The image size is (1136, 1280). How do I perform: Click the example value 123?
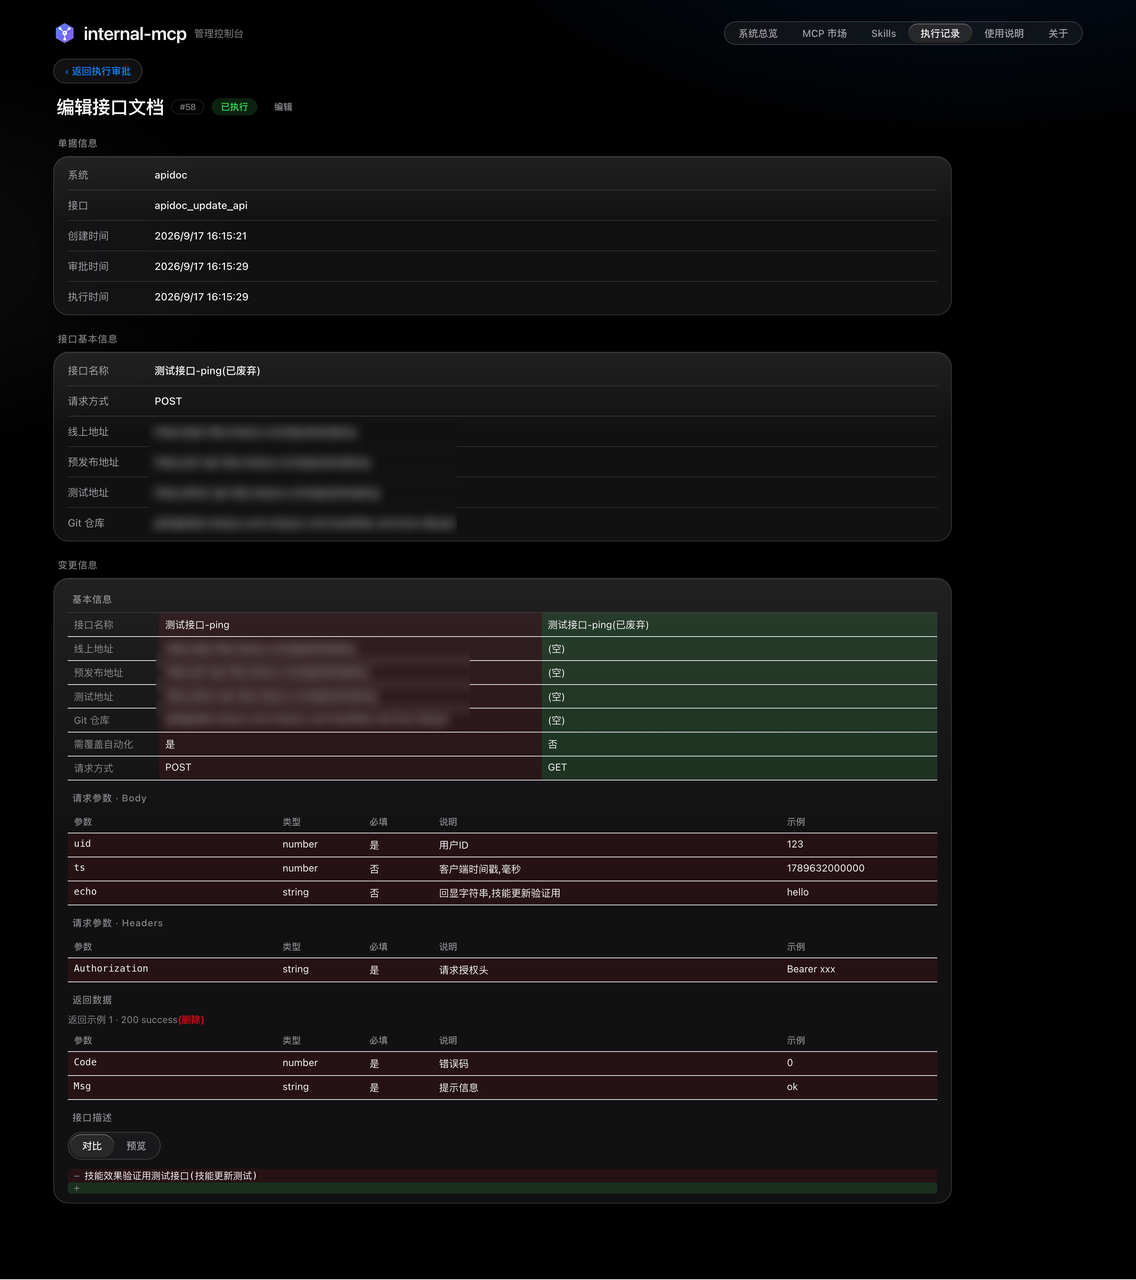point(795,844)
